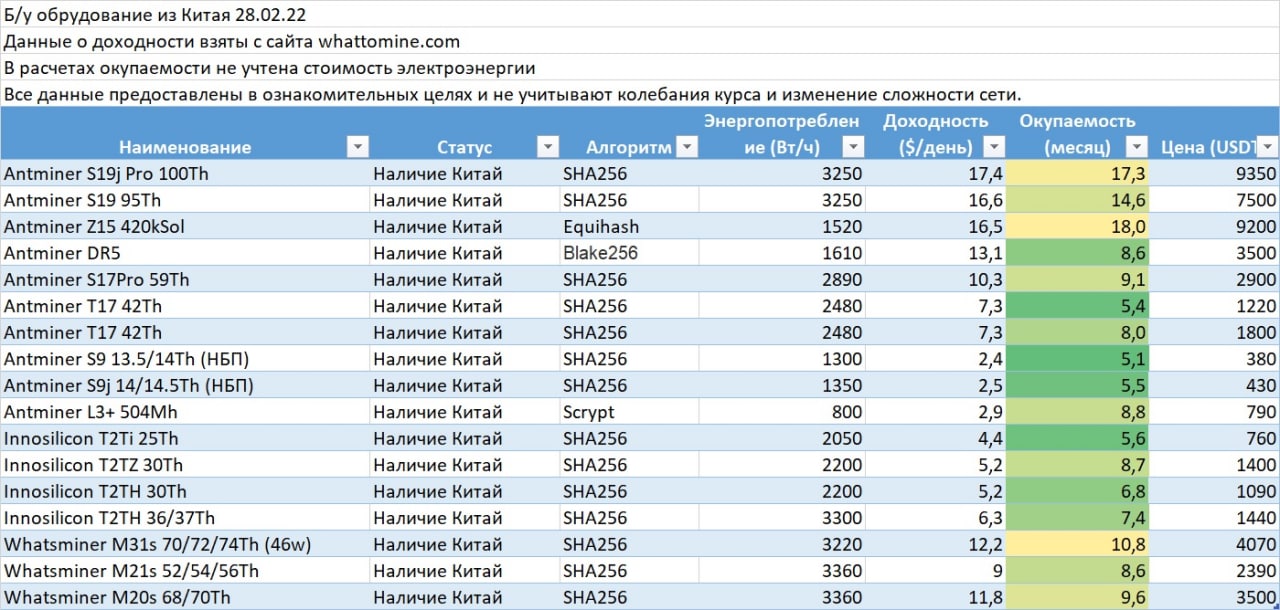
Task: Select payback cell 17,3 for S19j Pro
Action: pos(1076,173)
